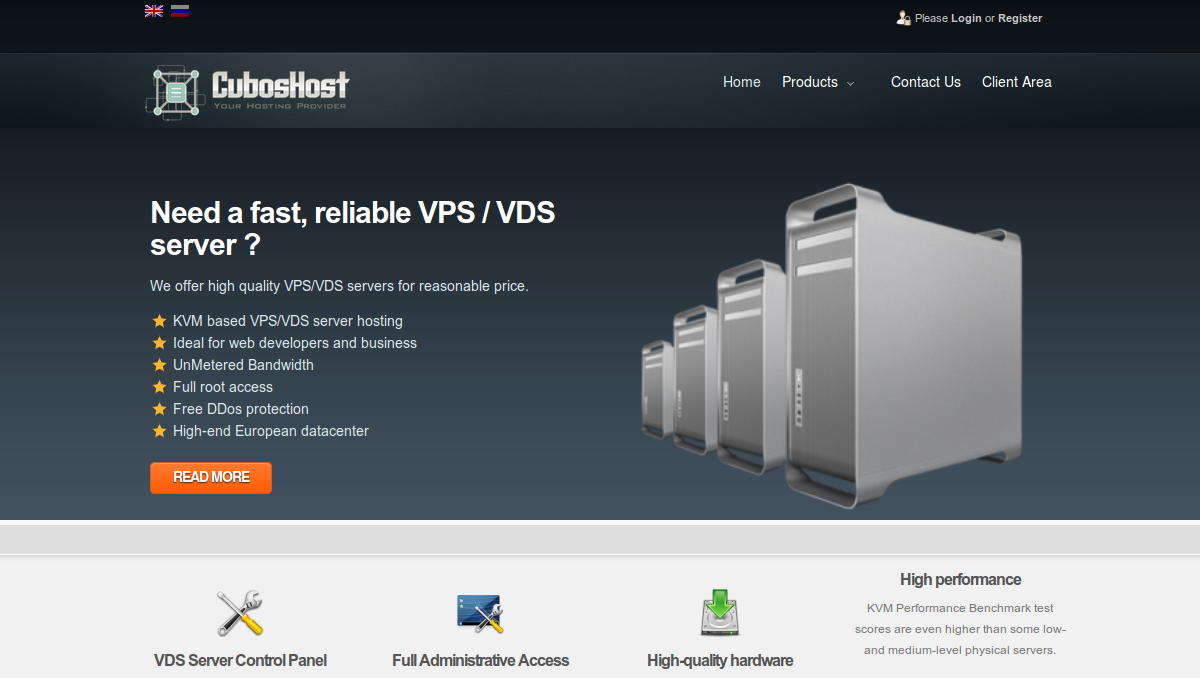Switch language using the Russian flag icon
The height and width of the screenshot is (678, 1200).
click(x=180, y=11)
